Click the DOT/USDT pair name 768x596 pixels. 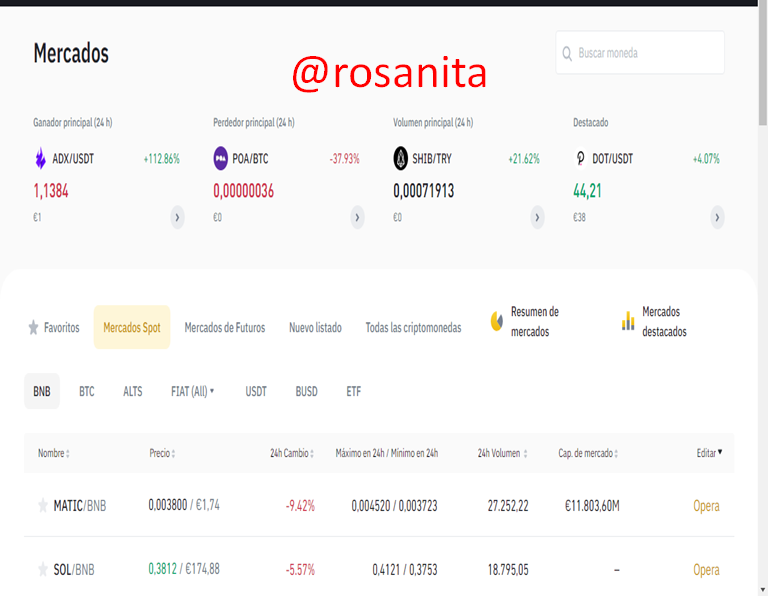[x=613, y=159]
